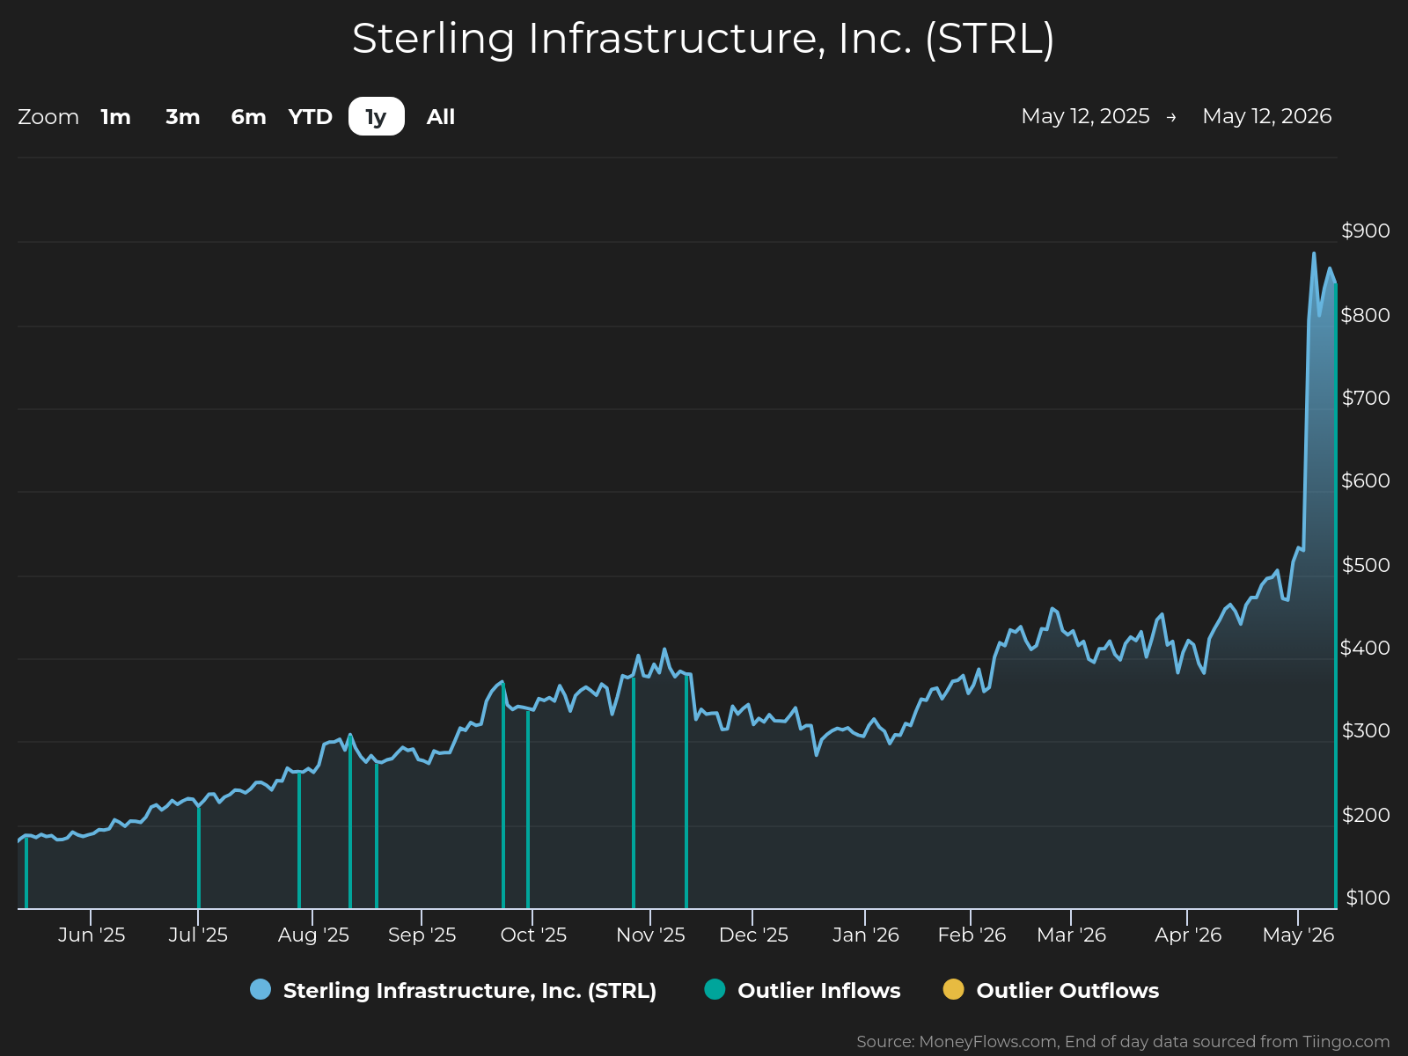Click the Outlier Outflows legend label
1408x1056 pixels.
[x=1068, y=991]
